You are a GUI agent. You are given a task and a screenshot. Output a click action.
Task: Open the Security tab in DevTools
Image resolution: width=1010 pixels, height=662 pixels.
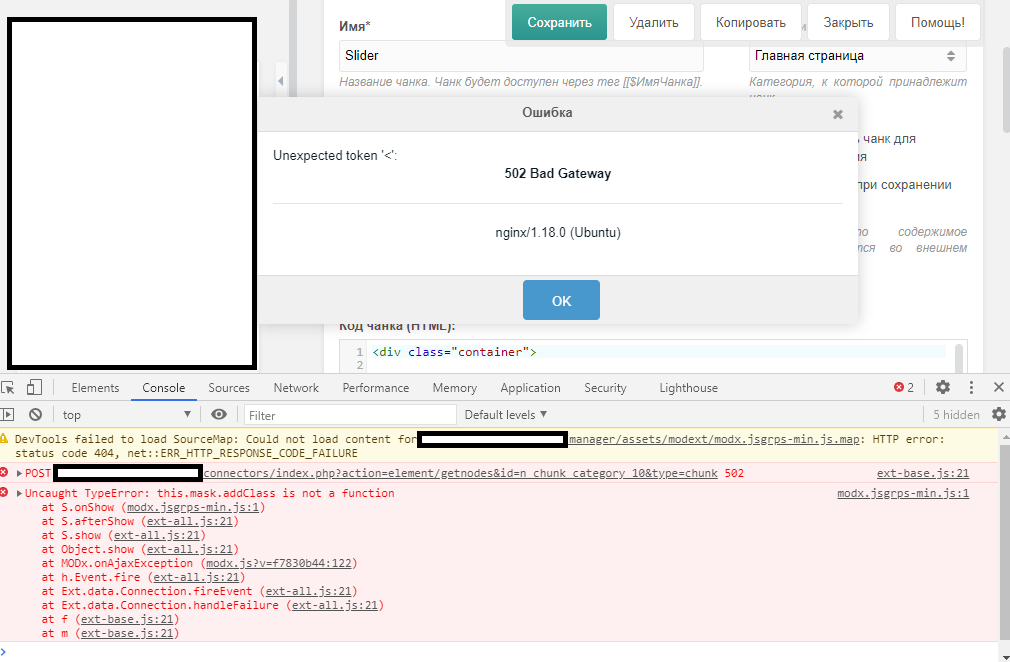coord(605,388)
